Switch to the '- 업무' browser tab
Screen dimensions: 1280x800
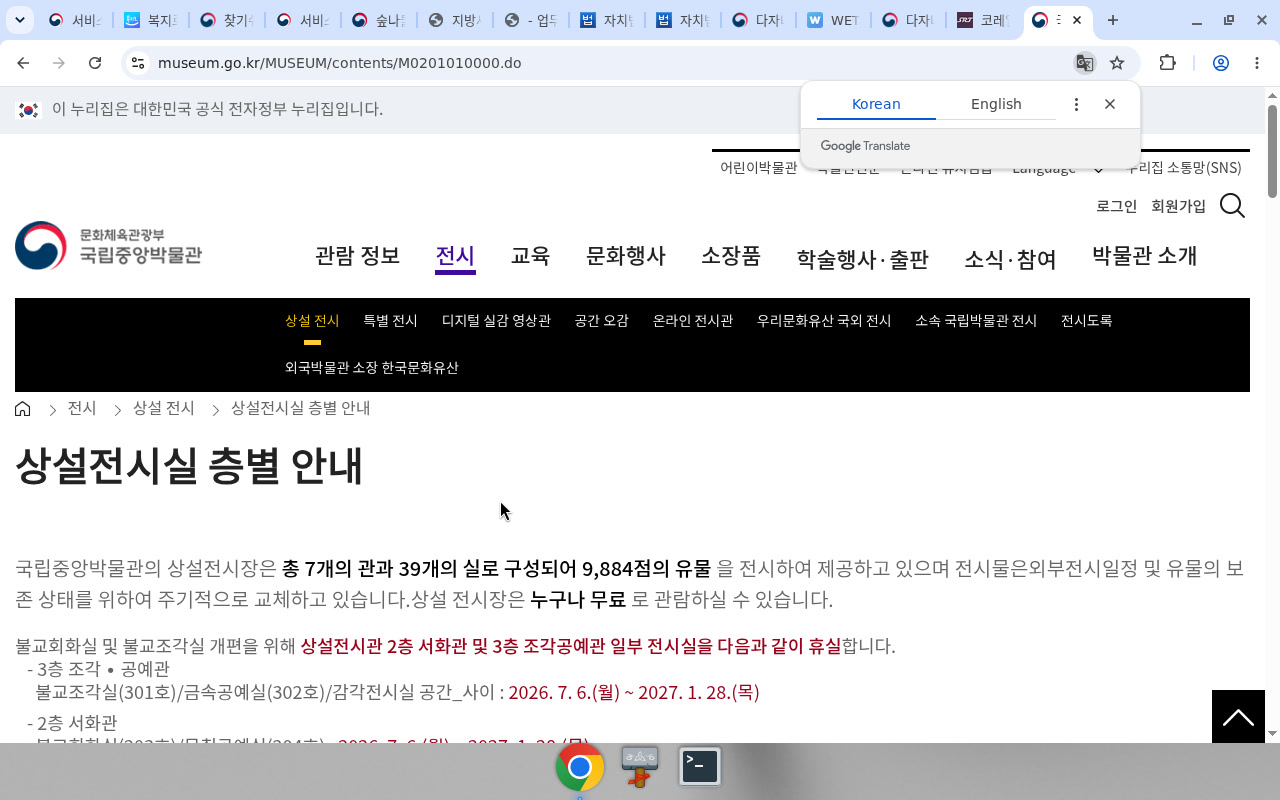[x=529, y=20]
